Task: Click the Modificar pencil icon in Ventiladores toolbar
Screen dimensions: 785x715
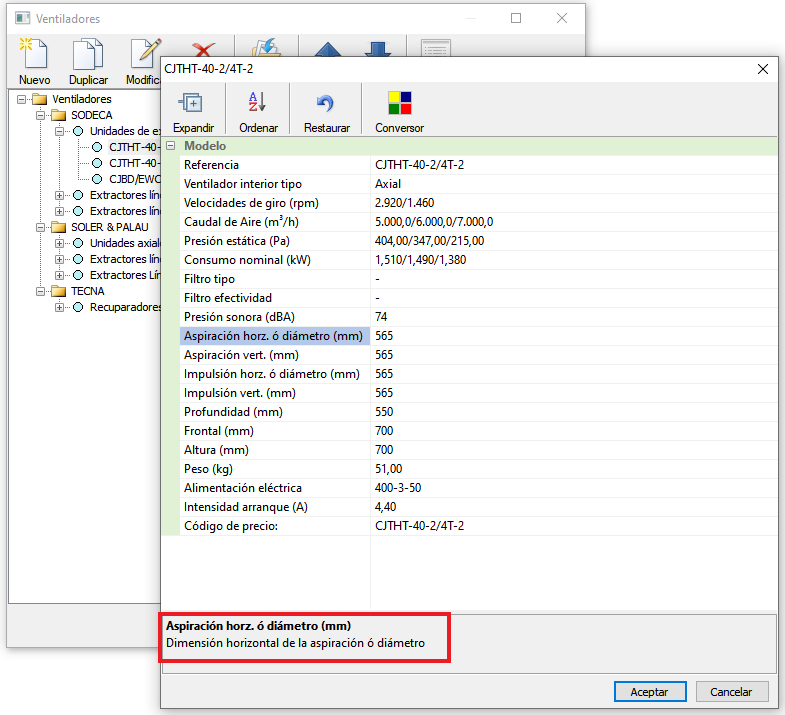Action: click(x=145, y=53)
